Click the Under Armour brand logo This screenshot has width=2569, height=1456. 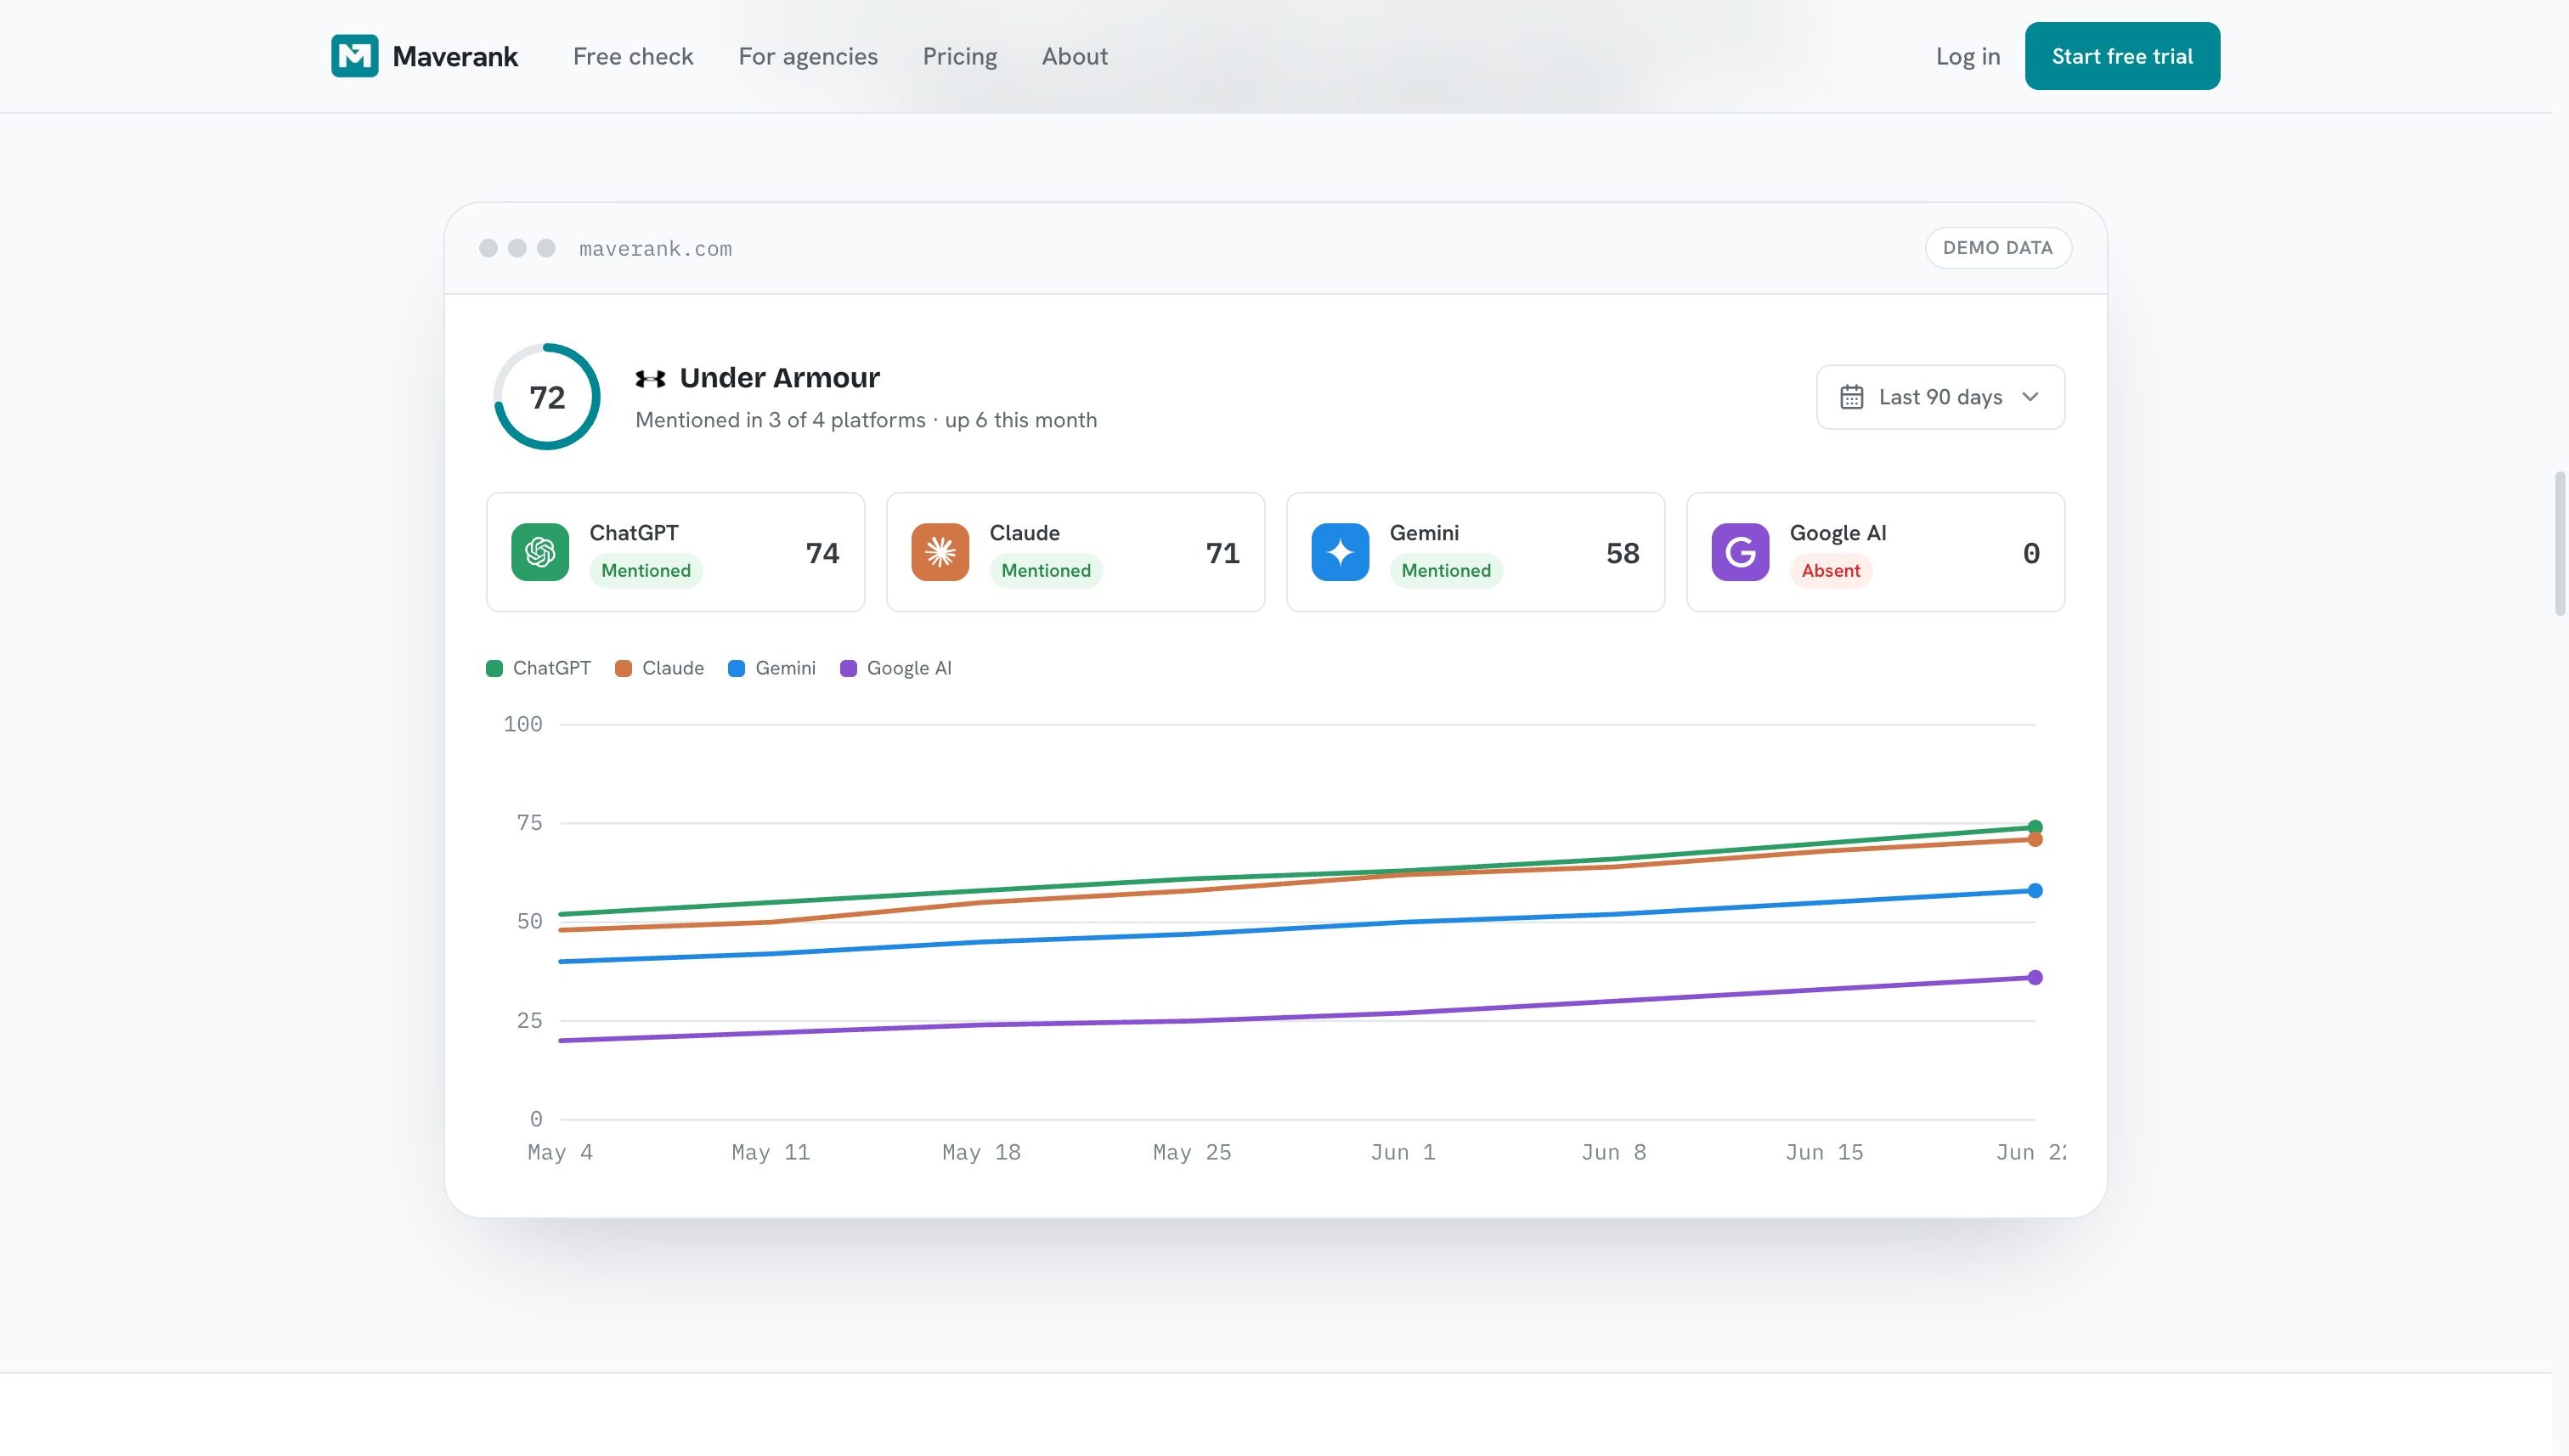(x=650, y=378)
